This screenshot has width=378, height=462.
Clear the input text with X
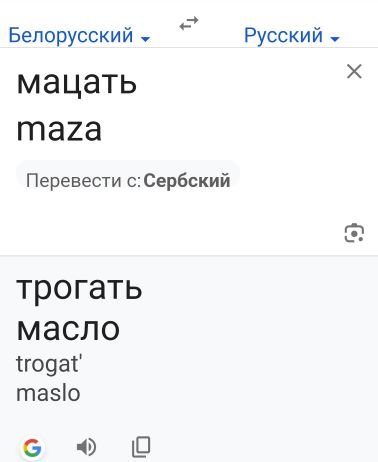[354, 71]
